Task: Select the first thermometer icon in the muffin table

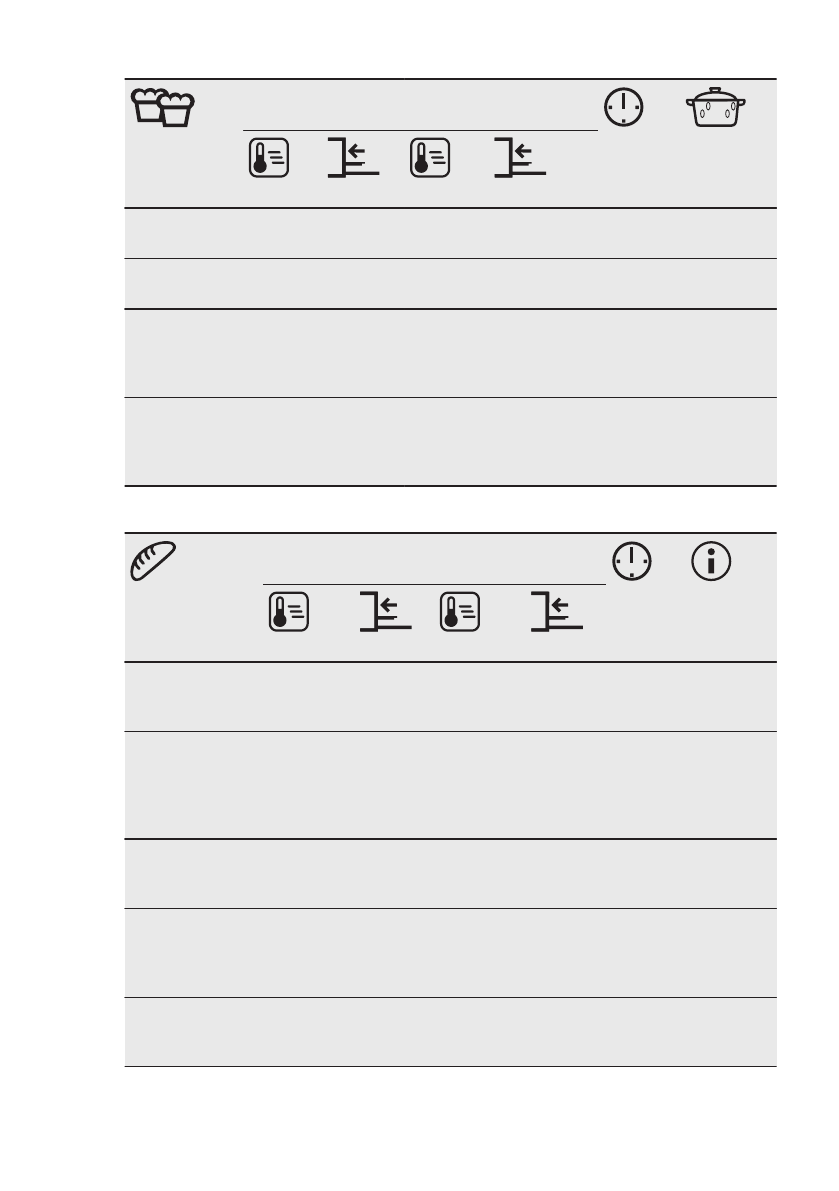Action: click(269, 158)
